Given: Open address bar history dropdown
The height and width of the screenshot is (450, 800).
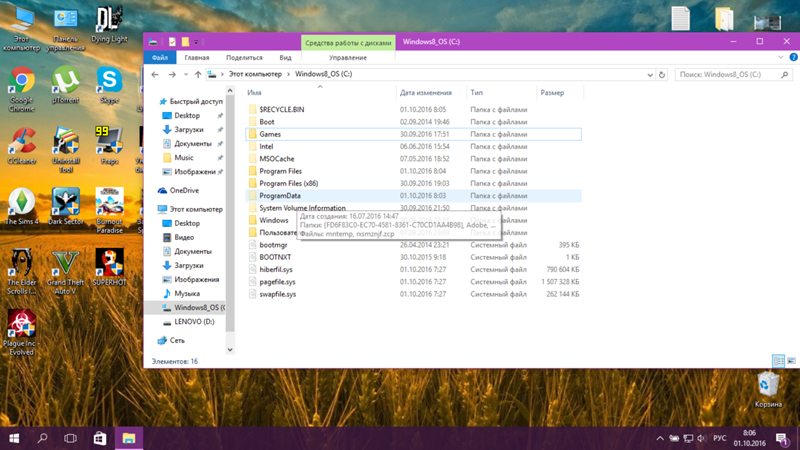Looking at the screenshot, I should (x=650, y=75).
